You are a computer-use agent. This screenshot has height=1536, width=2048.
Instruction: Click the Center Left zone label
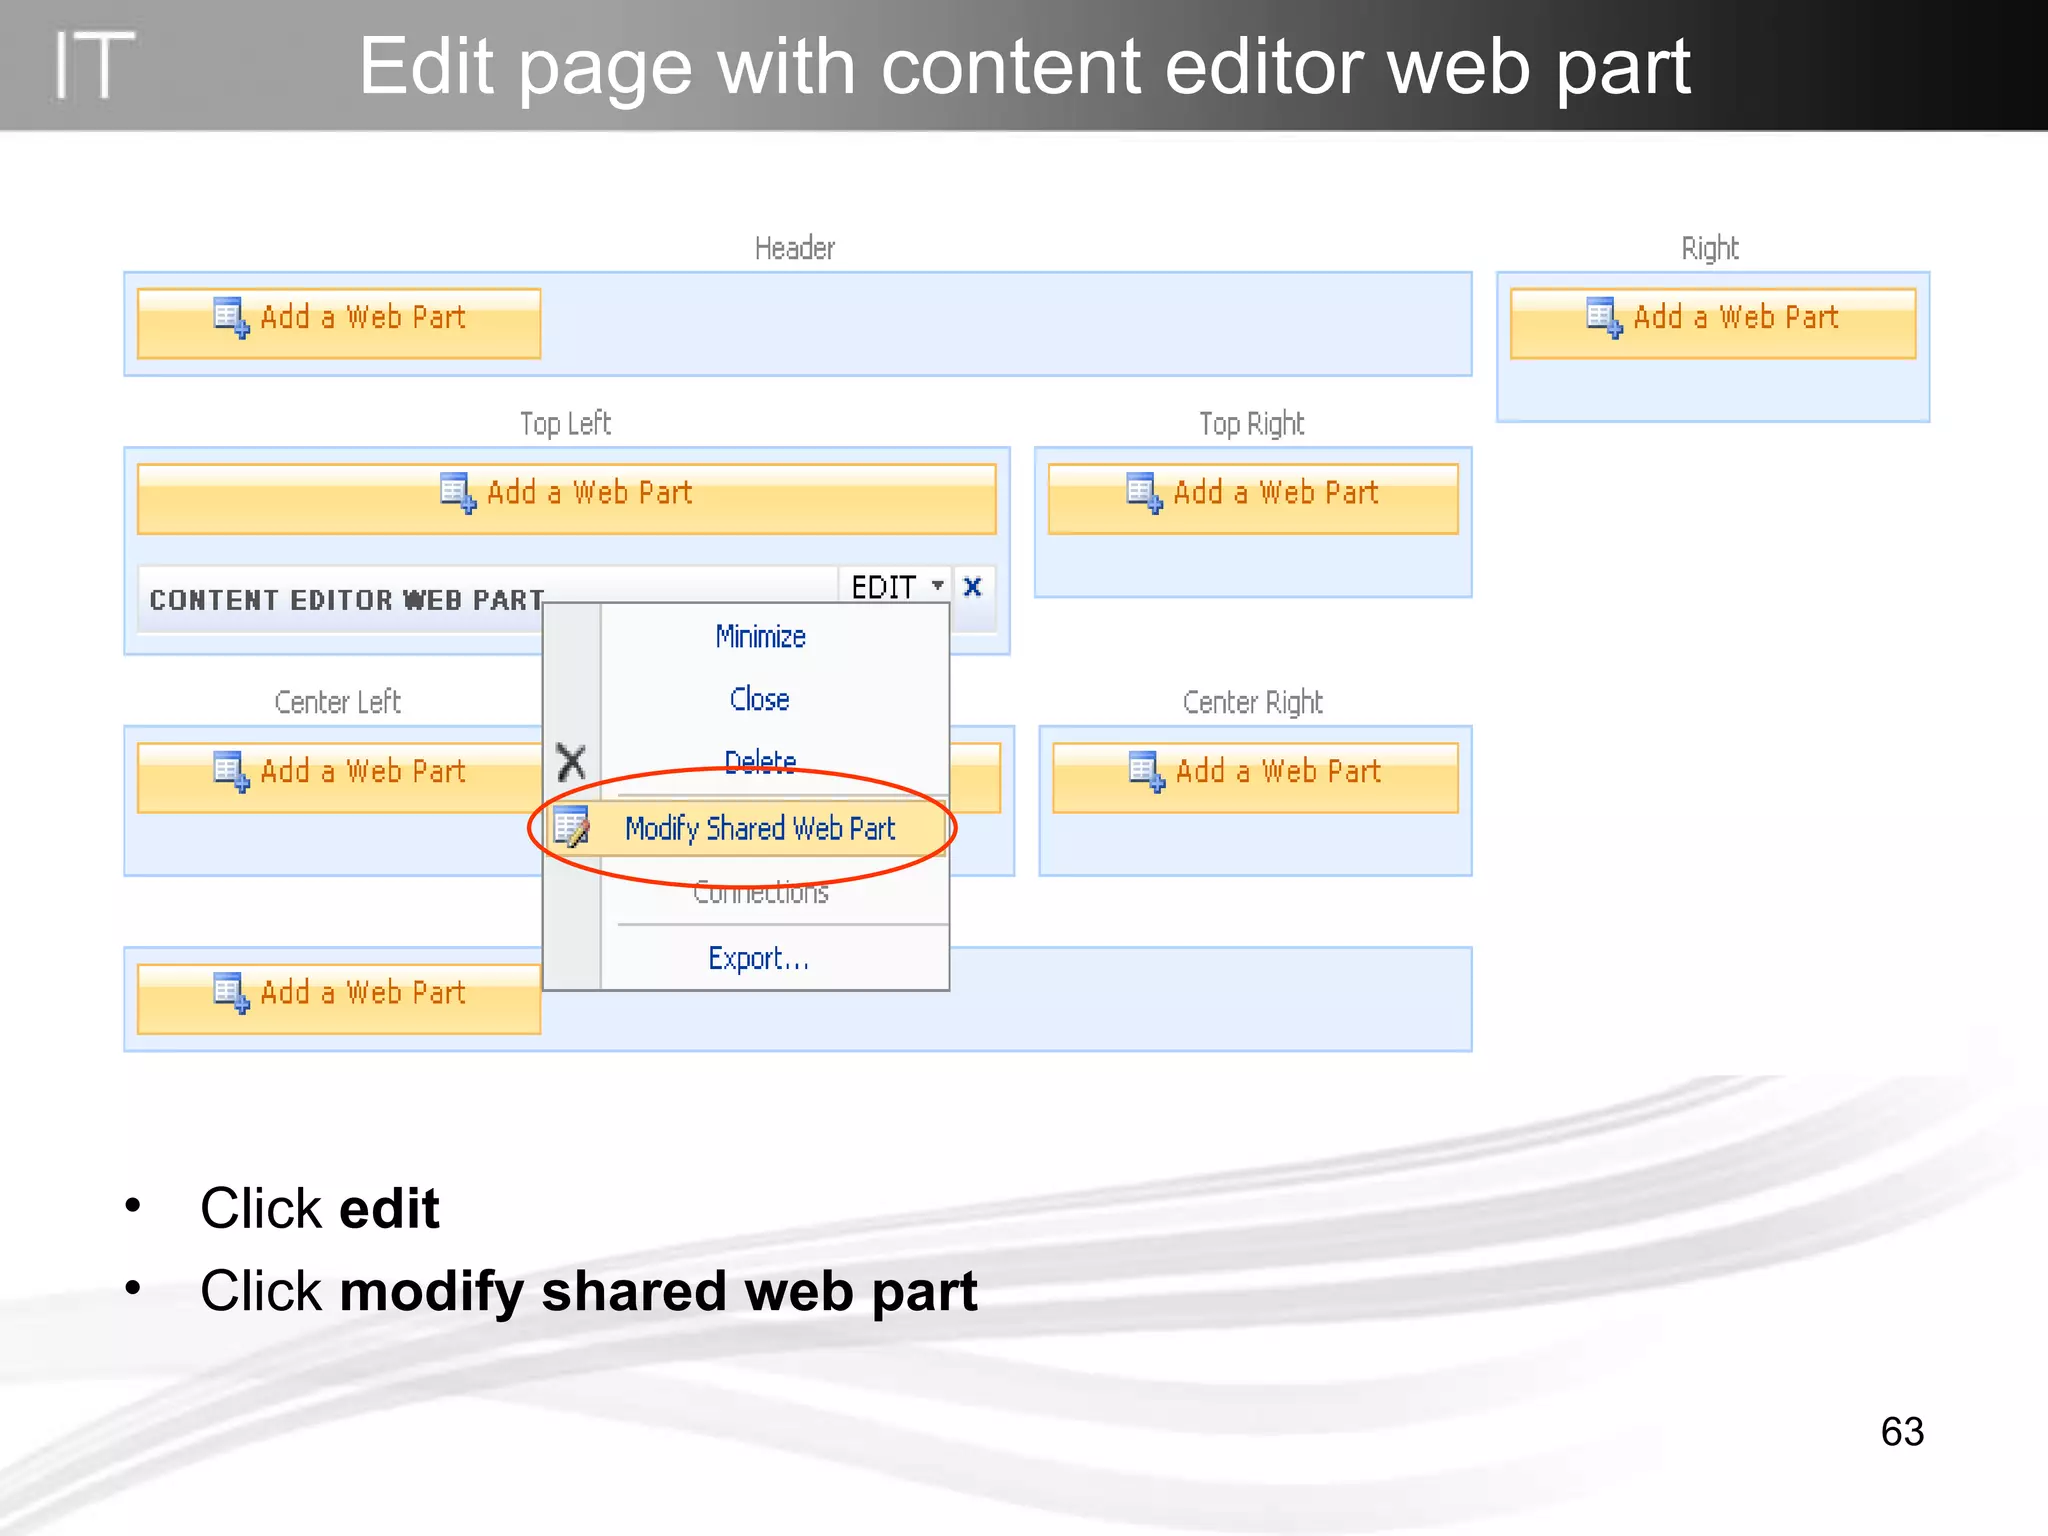[x=338, y=702]
